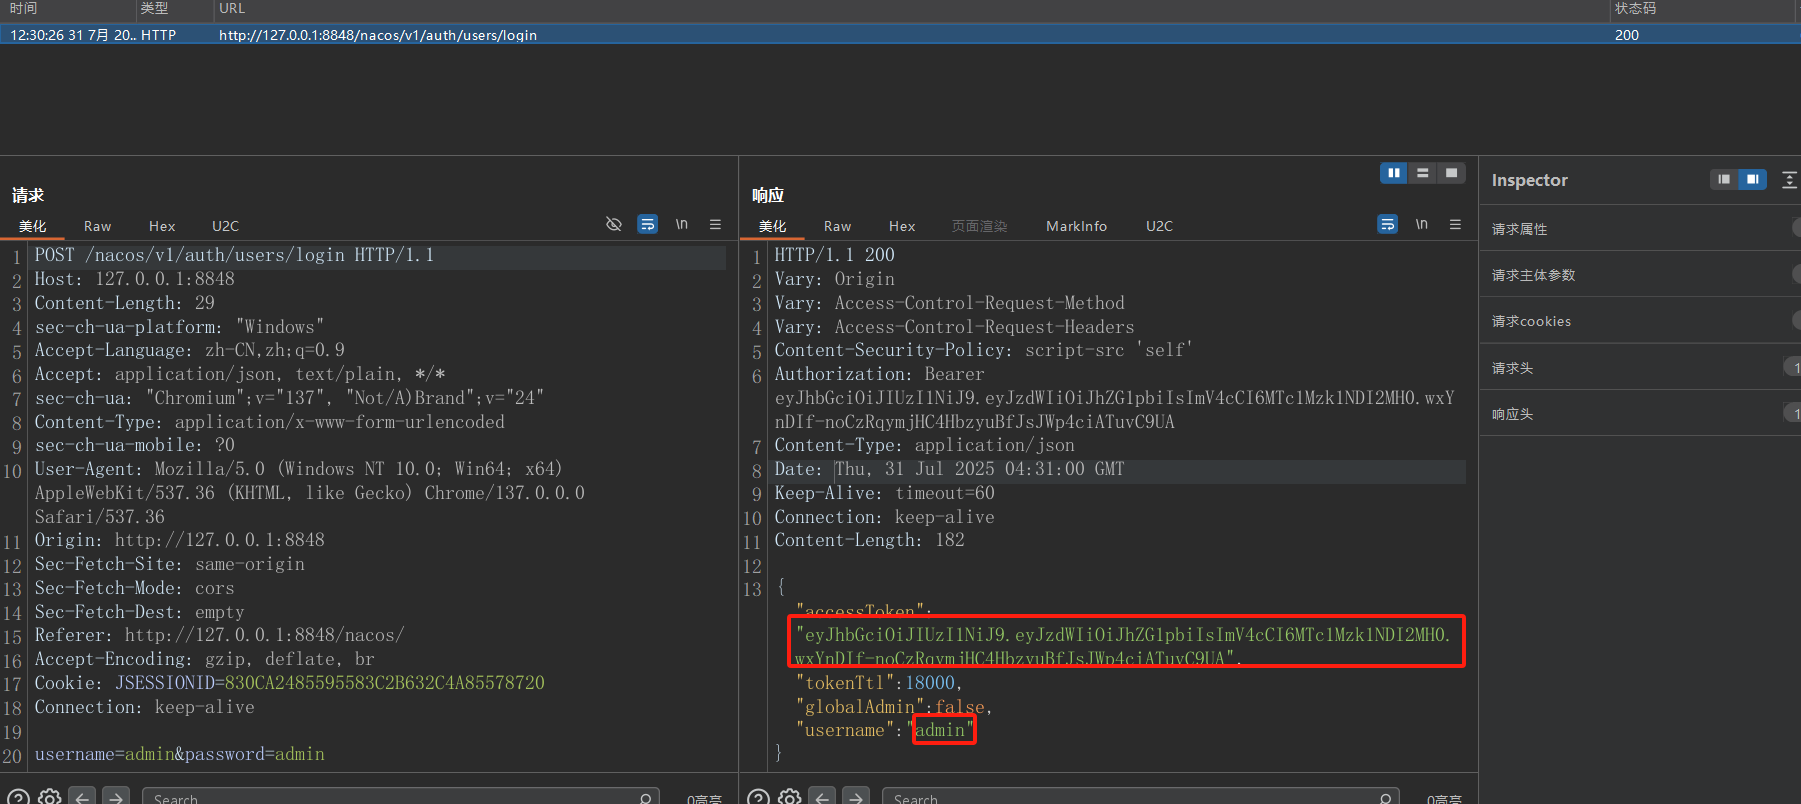Select response 美化 tab
1801x804 pixels.
click(x=773, y=226)
